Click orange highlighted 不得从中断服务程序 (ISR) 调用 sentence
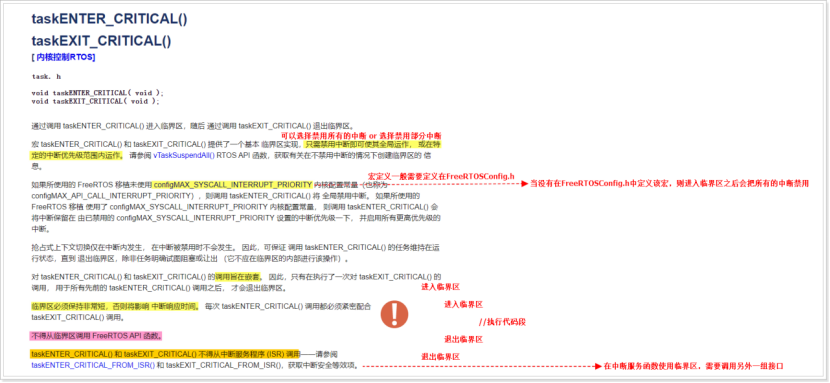Image resolution: width=830 pixels, height=383 pixels. click(x=165, y=354)
